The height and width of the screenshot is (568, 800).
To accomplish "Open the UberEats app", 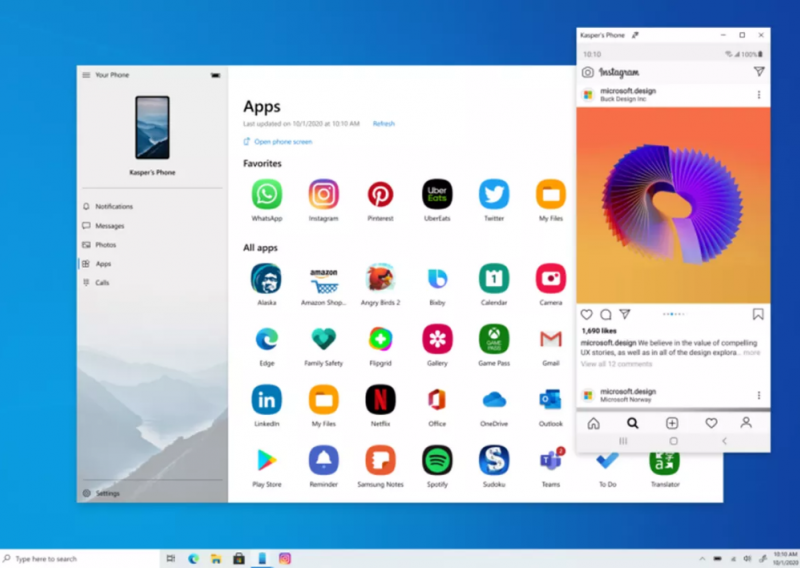I will [x=437, y=194].
